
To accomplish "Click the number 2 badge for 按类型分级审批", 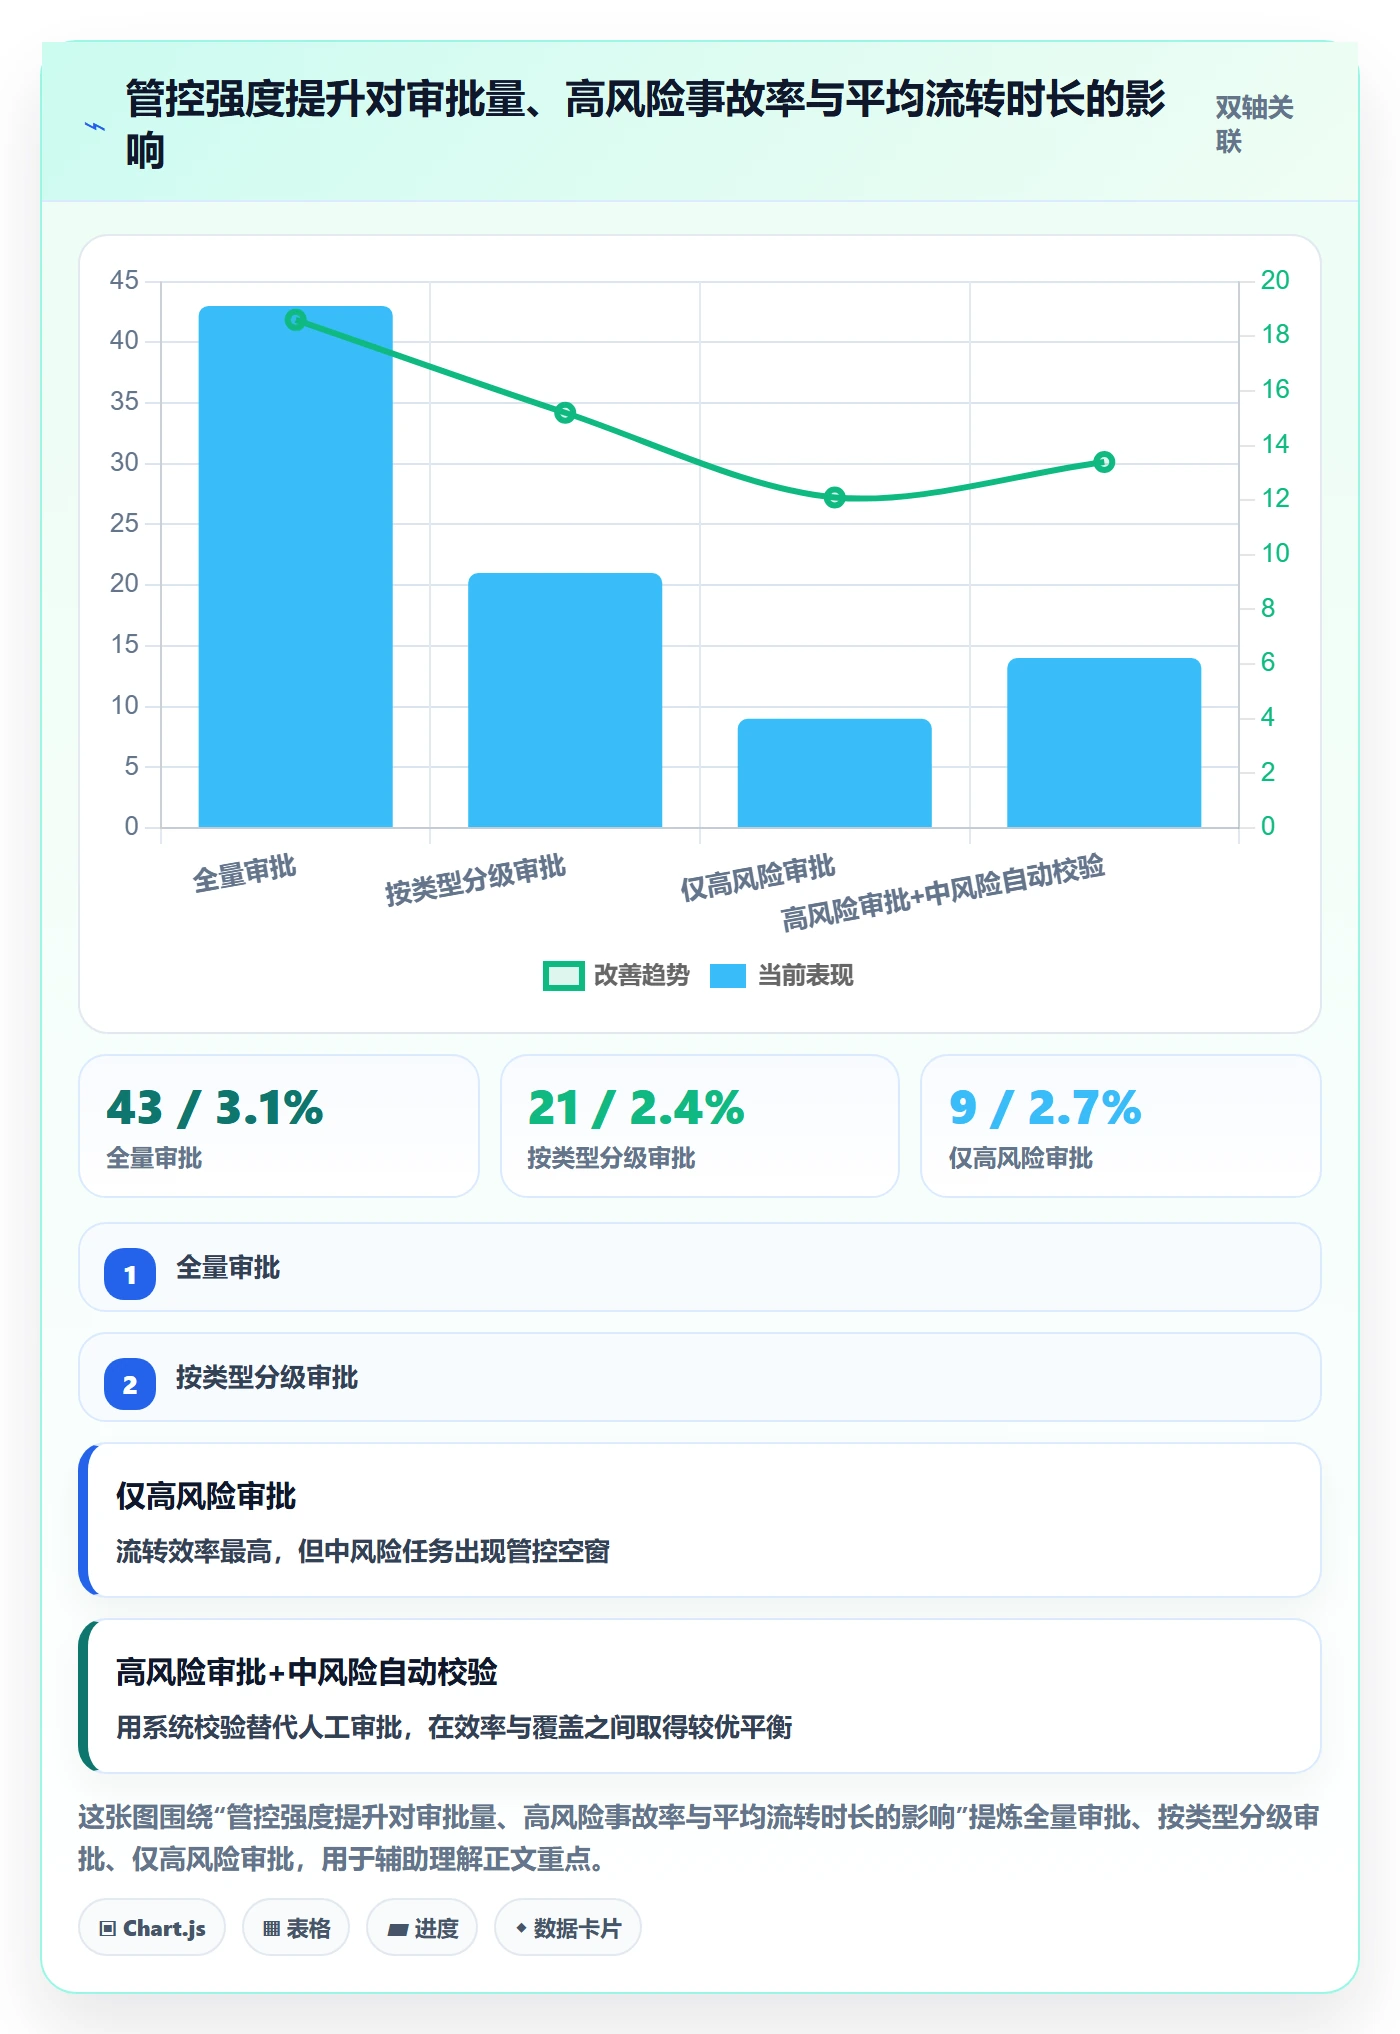I will click(x=130, y=1384).
